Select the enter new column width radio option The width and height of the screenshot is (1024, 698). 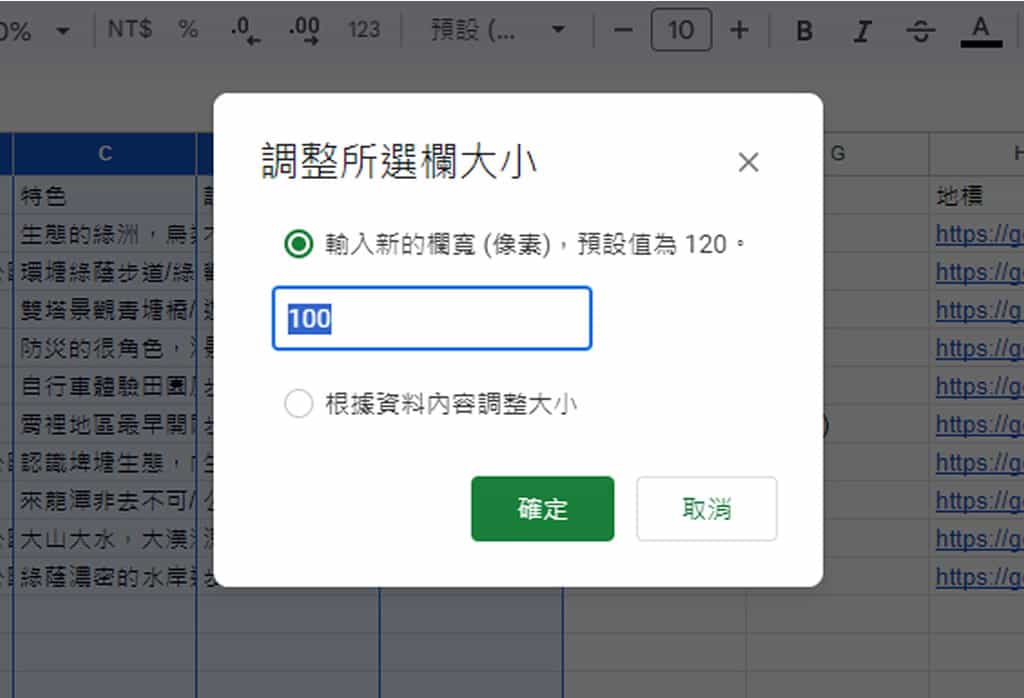[298, 244]
